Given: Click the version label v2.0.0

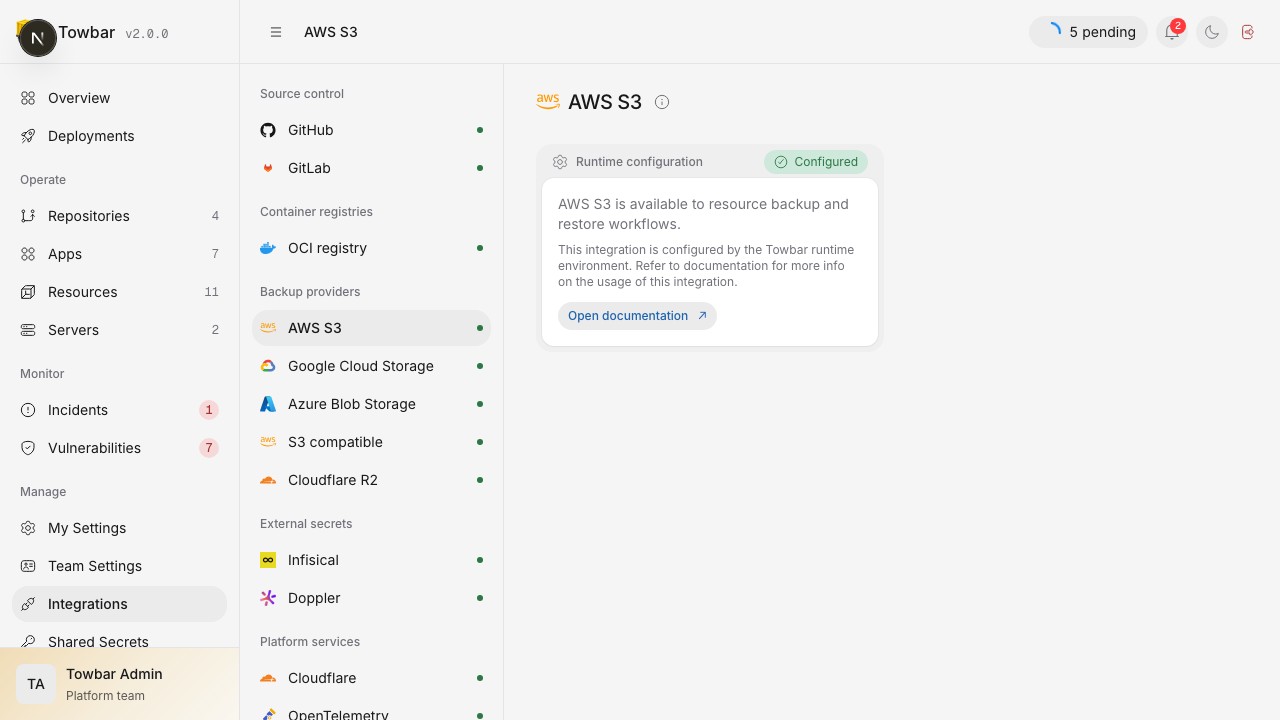Looking at the screenshot, I should [147, 33].
